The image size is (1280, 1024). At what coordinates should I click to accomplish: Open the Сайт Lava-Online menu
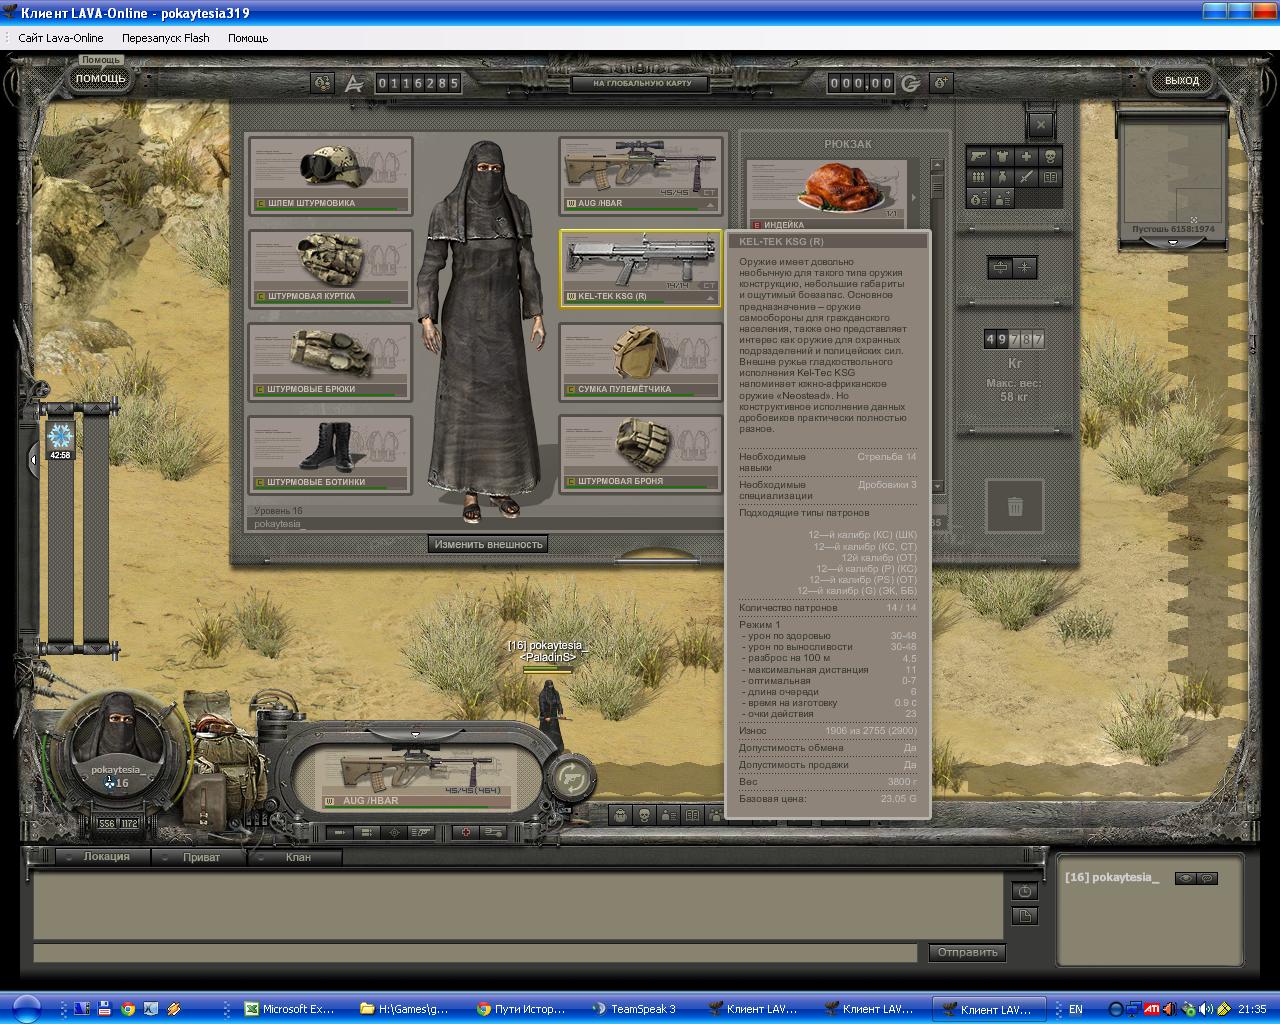(x=61, y=38)
